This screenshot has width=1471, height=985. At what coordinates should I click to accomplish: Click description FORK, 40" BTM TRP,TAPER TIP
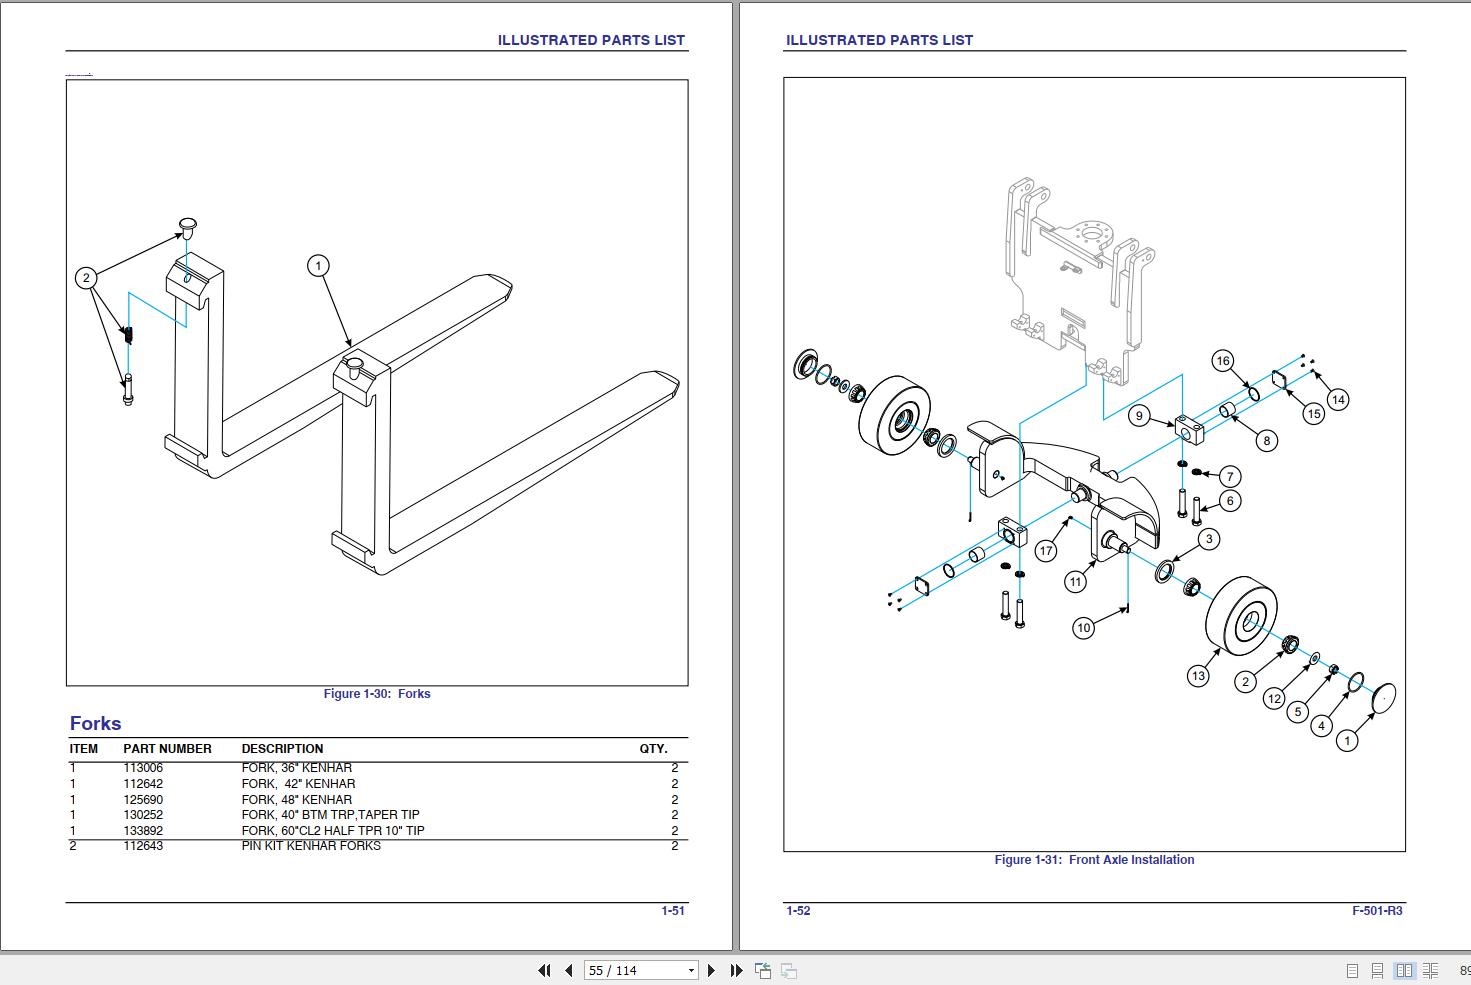tap(331, 815)
